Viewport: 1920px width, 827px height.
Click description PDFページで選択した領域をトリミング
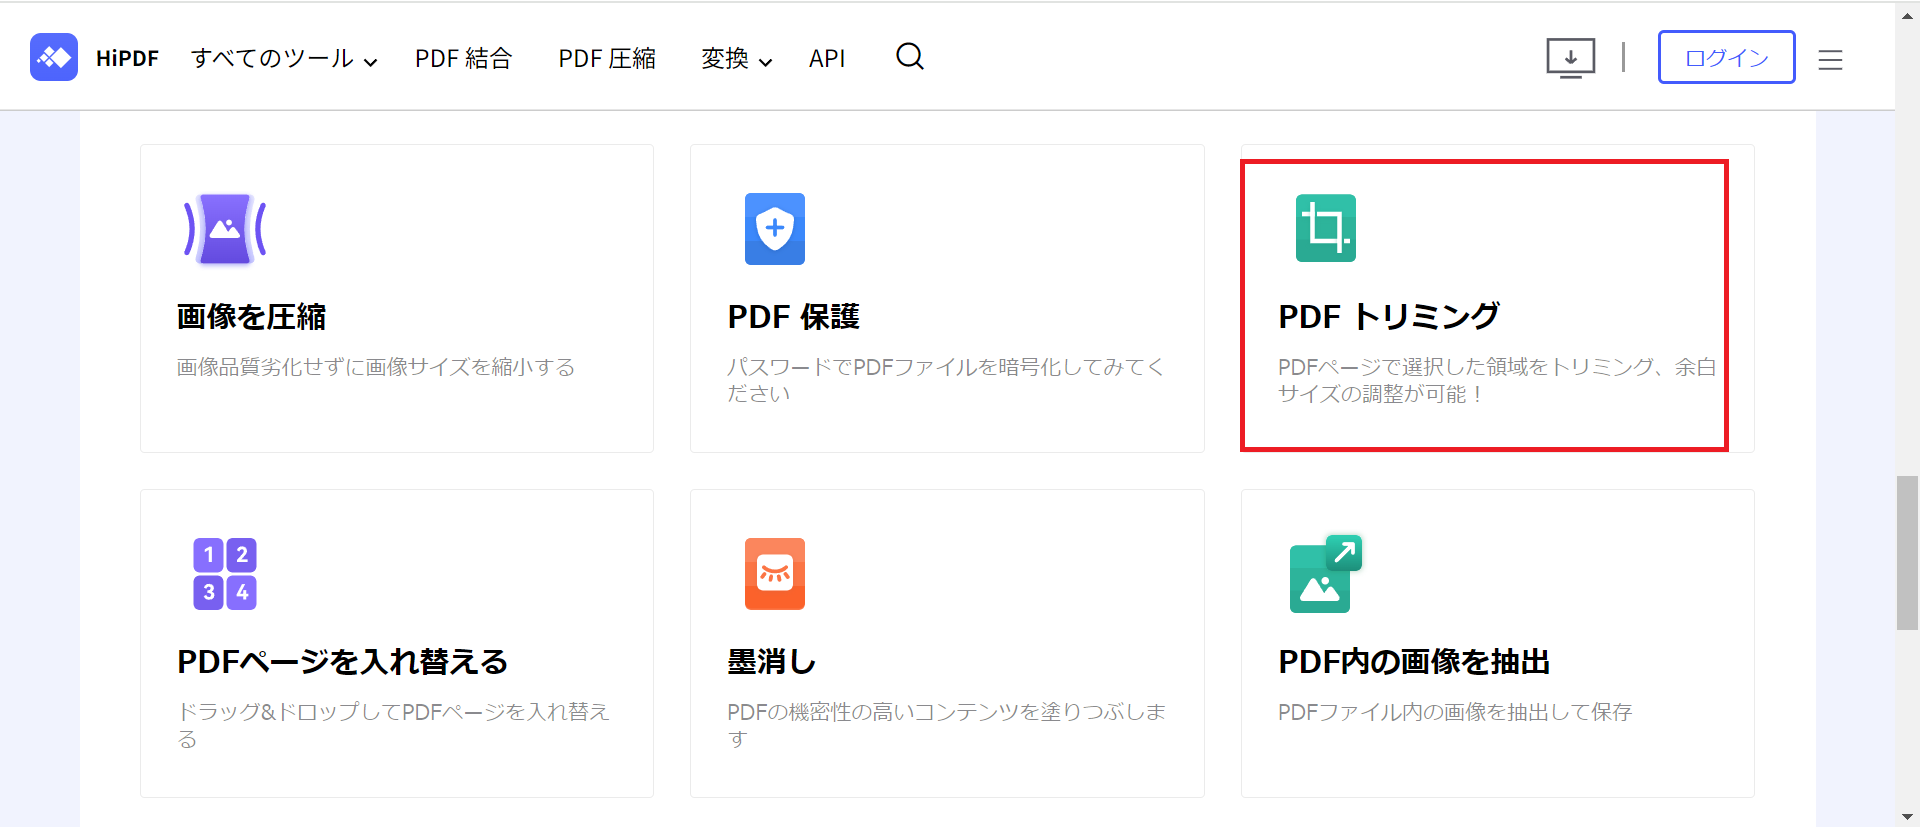(1497, 380)
